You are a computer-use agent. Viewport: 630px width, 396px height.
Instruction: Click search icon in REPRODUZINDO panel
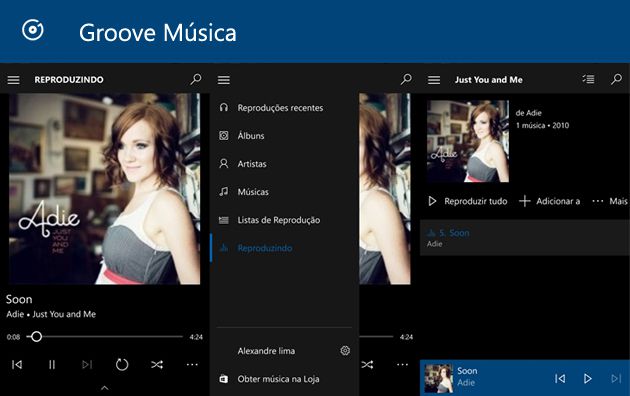click(x=196, y=79)
